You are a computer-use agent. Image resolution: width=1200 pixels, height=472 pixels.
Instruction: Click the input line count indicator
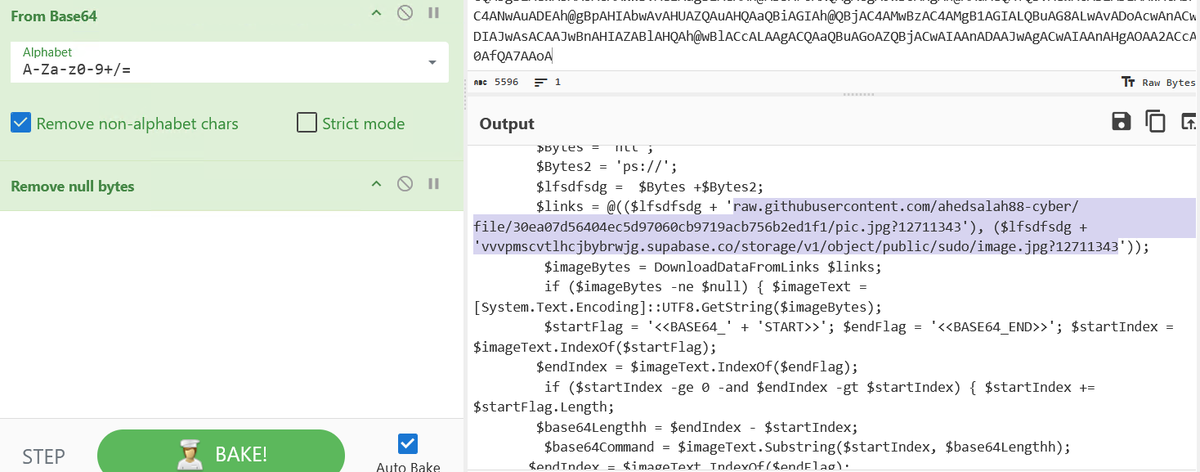(547, 82)
